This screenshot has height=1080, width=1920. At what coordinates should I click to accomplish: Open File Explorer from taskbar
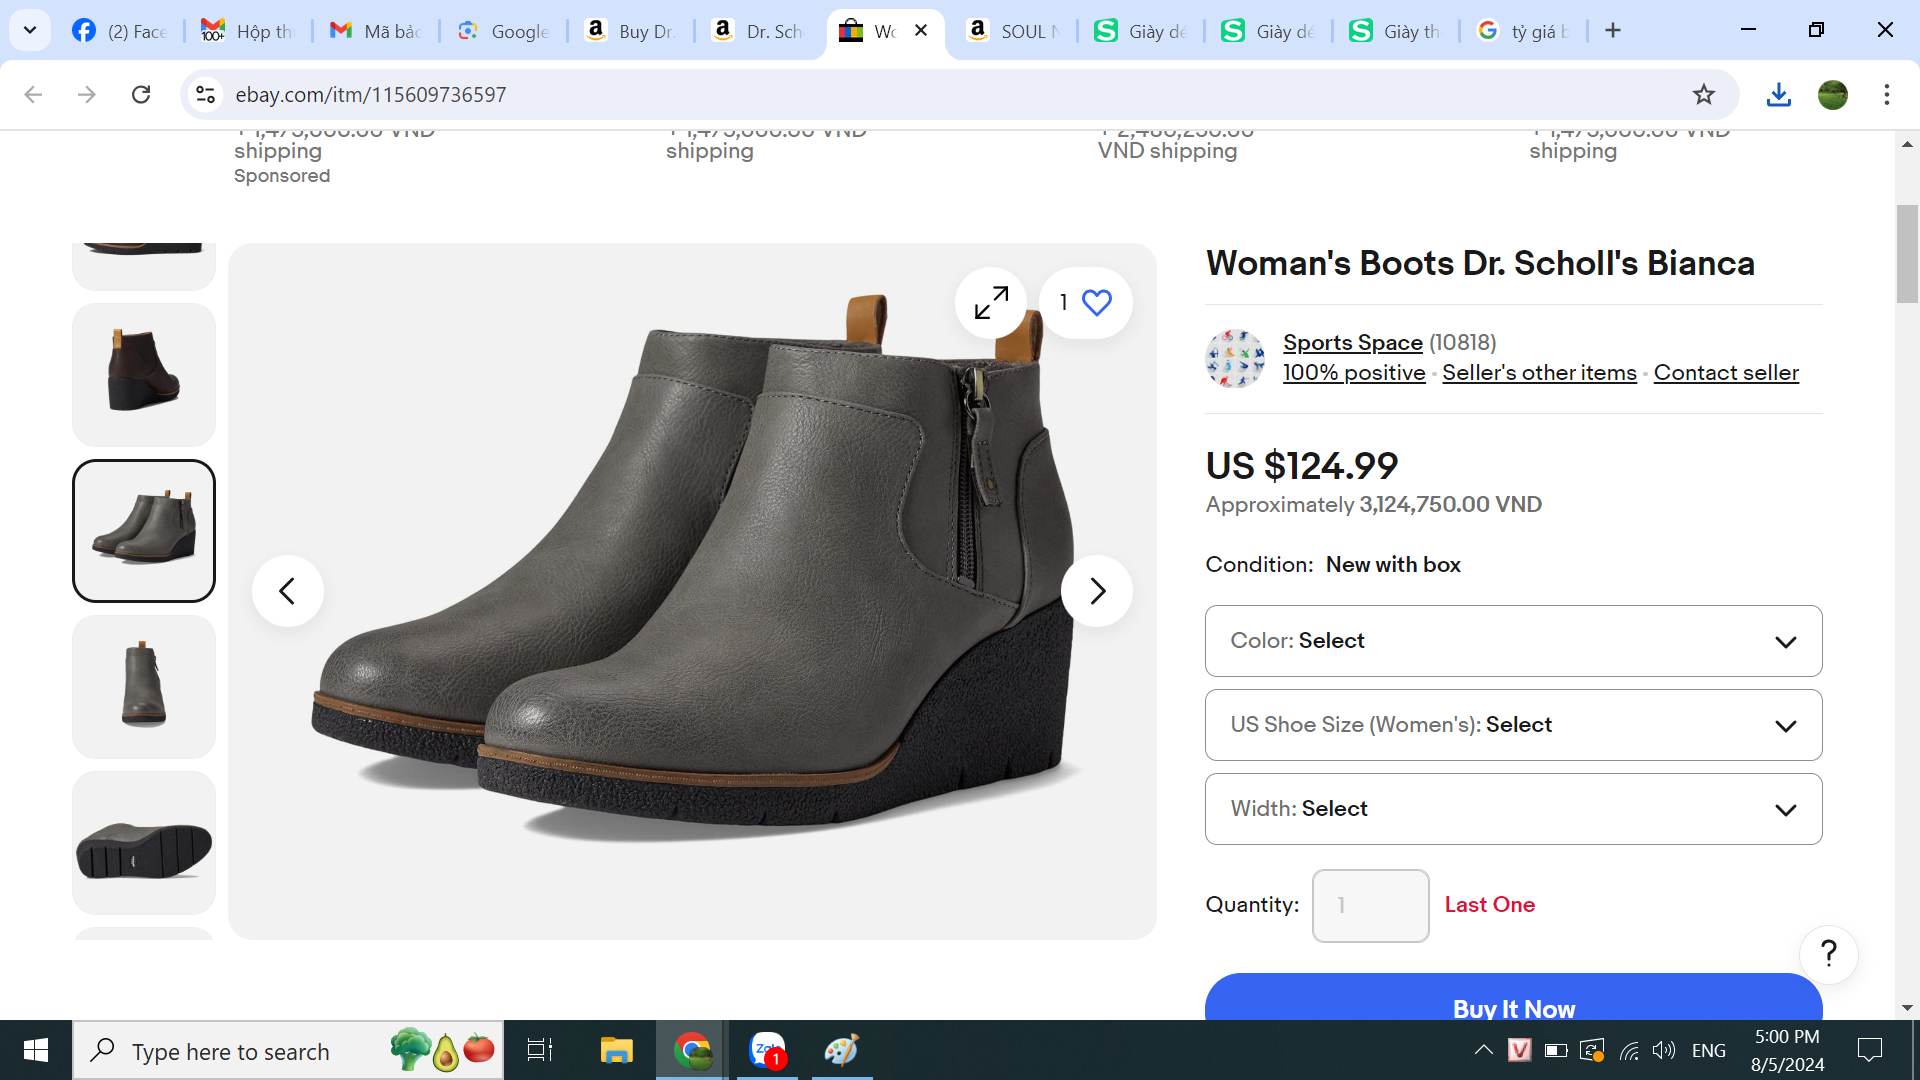[617, 1050]
